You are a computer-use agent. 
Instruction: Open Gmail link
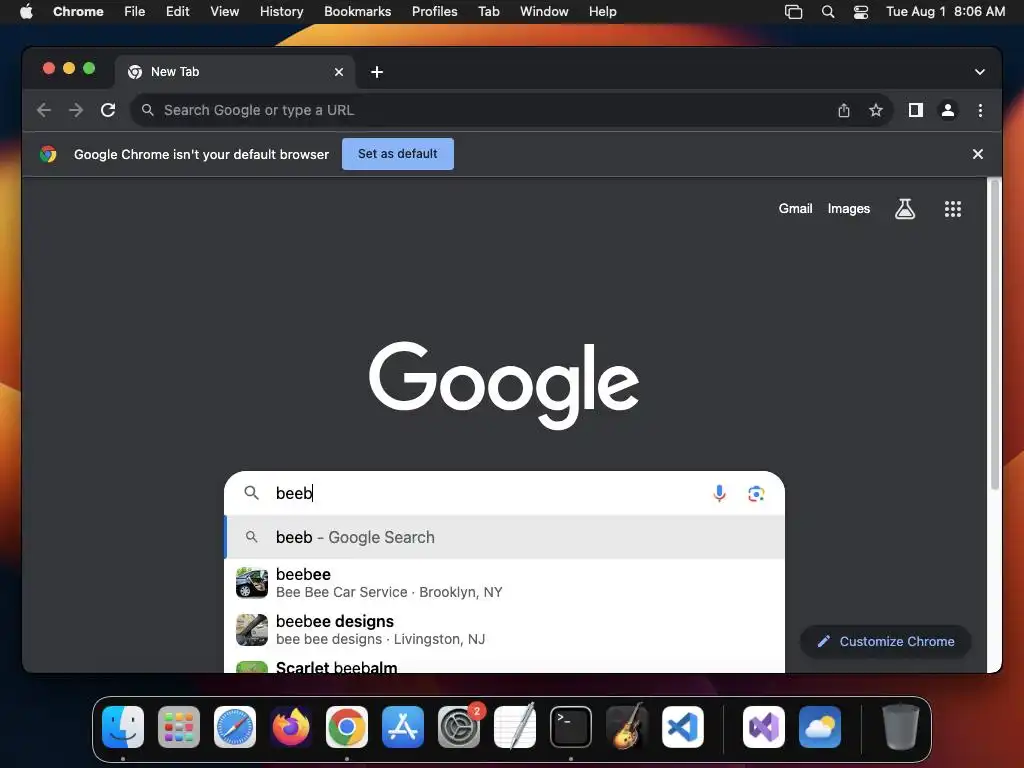tap(795, 208)
